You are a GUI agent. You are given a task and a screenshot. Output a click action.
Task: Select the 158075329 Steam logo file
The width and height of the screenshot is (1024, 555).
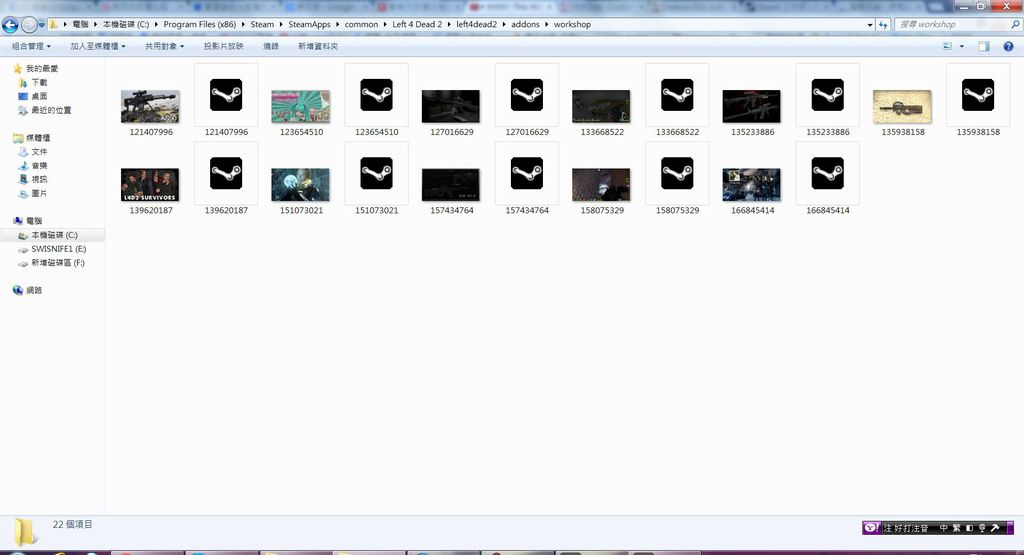(x=677, y=174)
